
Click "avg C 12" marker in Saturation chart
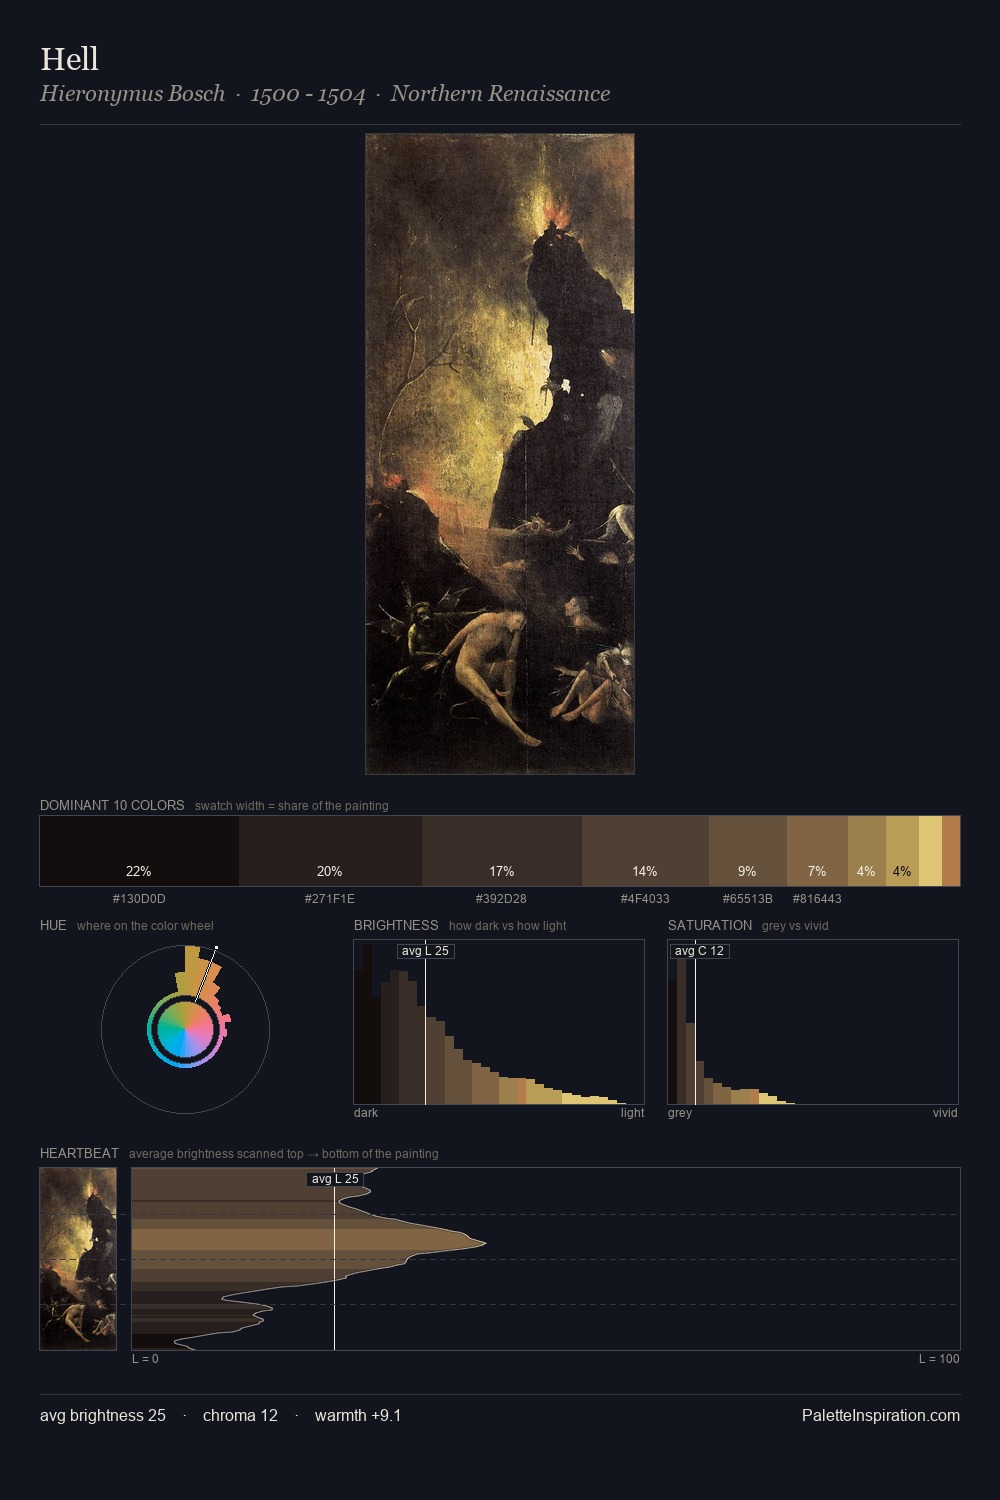[x=699, y=951]
